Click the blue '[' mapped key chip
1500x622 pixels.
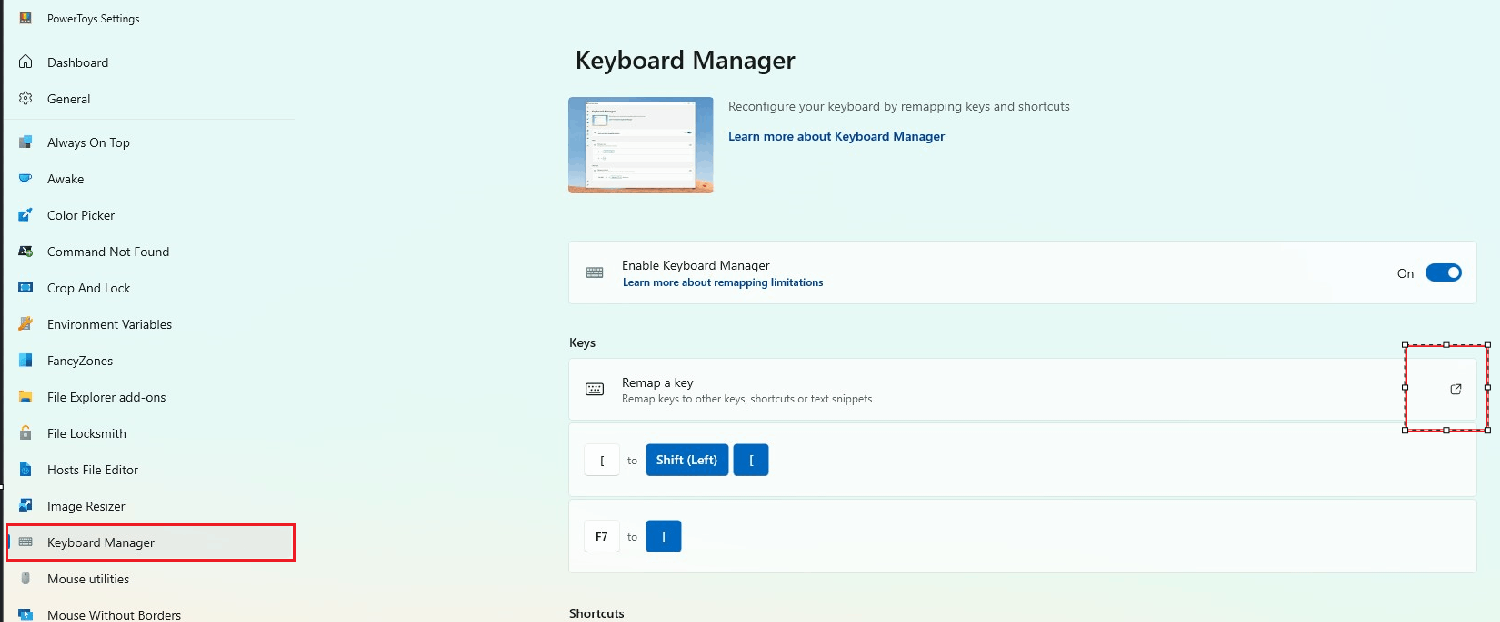tap(751, 460)
